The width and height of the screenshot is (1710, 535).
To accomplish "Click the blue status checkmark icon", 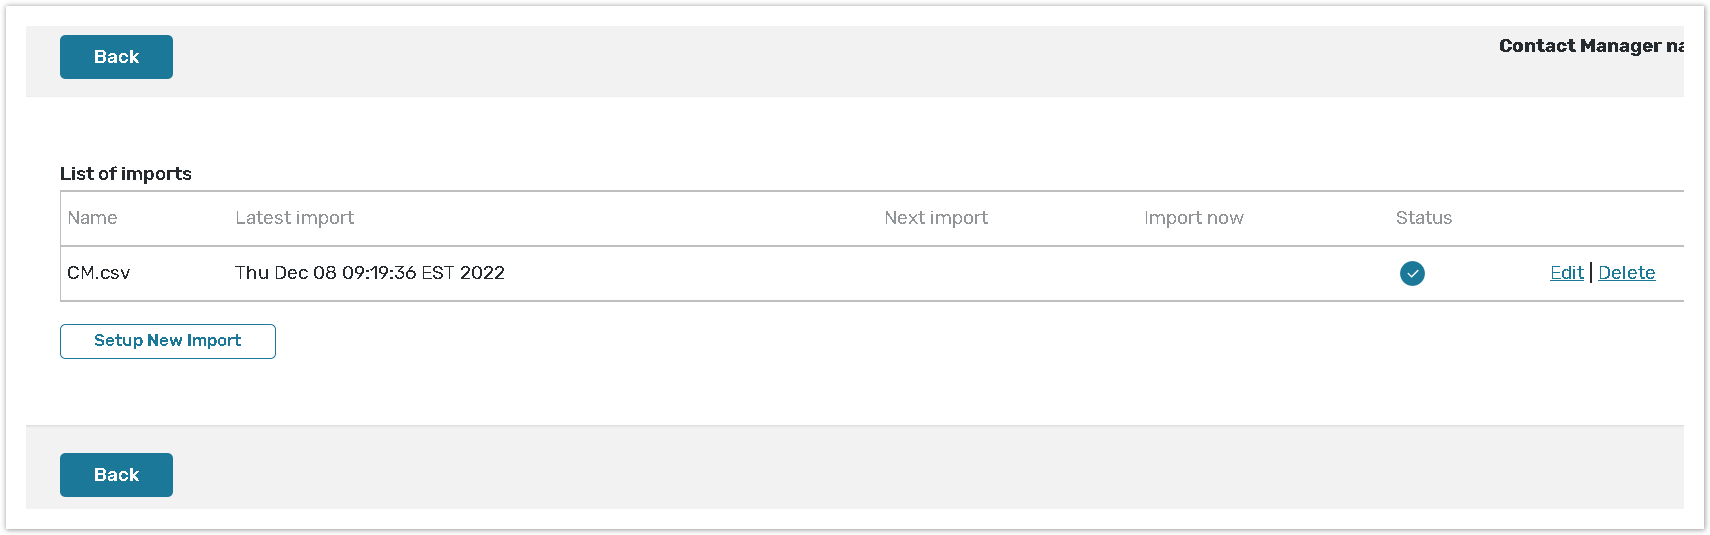I will [1412, 273].
